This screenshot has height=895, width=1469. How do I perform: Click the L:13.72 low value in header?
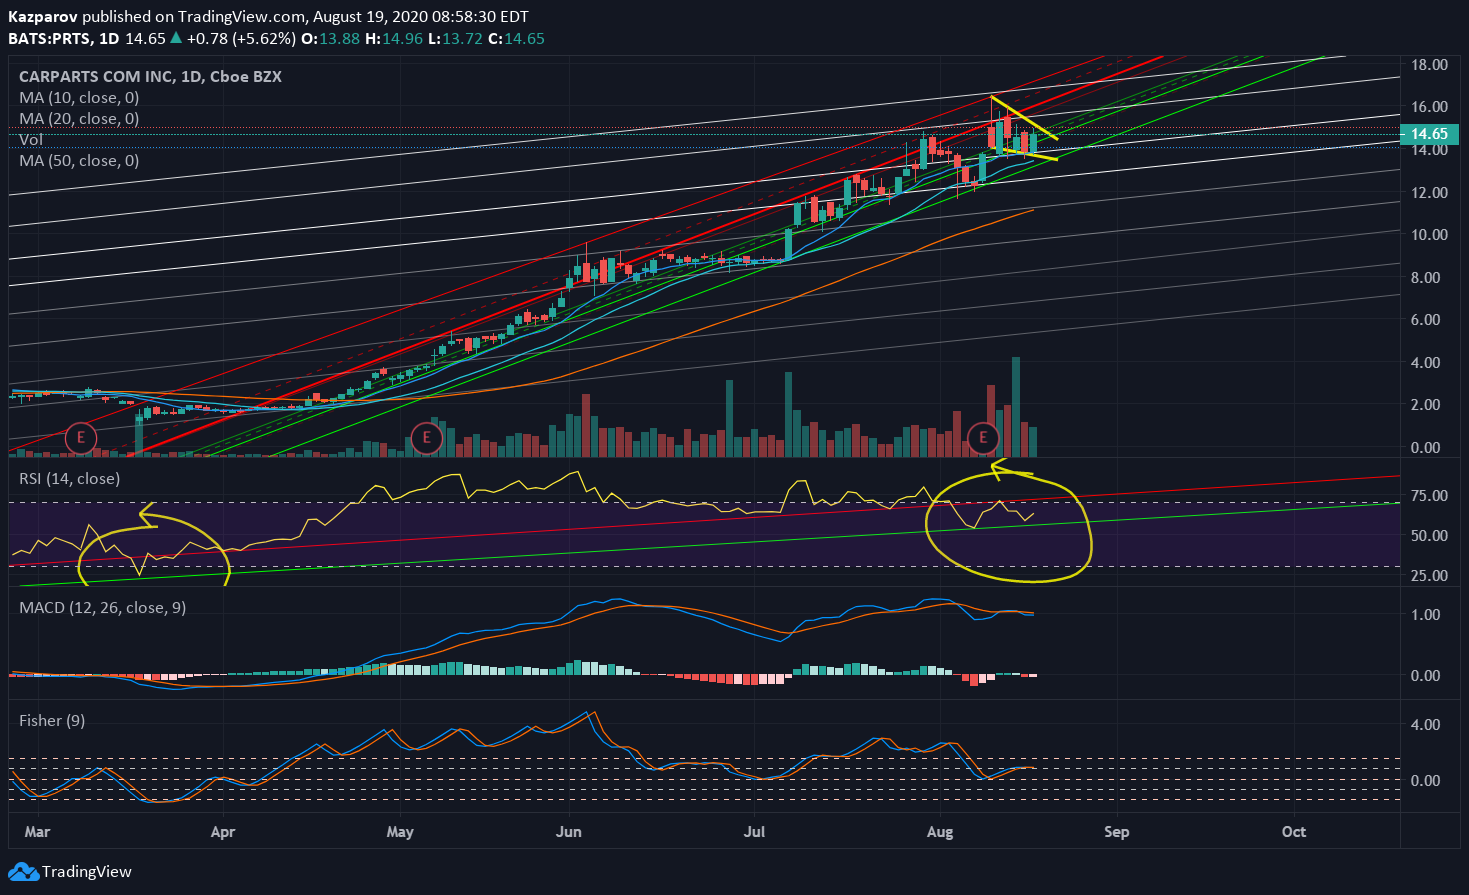coord(455,38)
